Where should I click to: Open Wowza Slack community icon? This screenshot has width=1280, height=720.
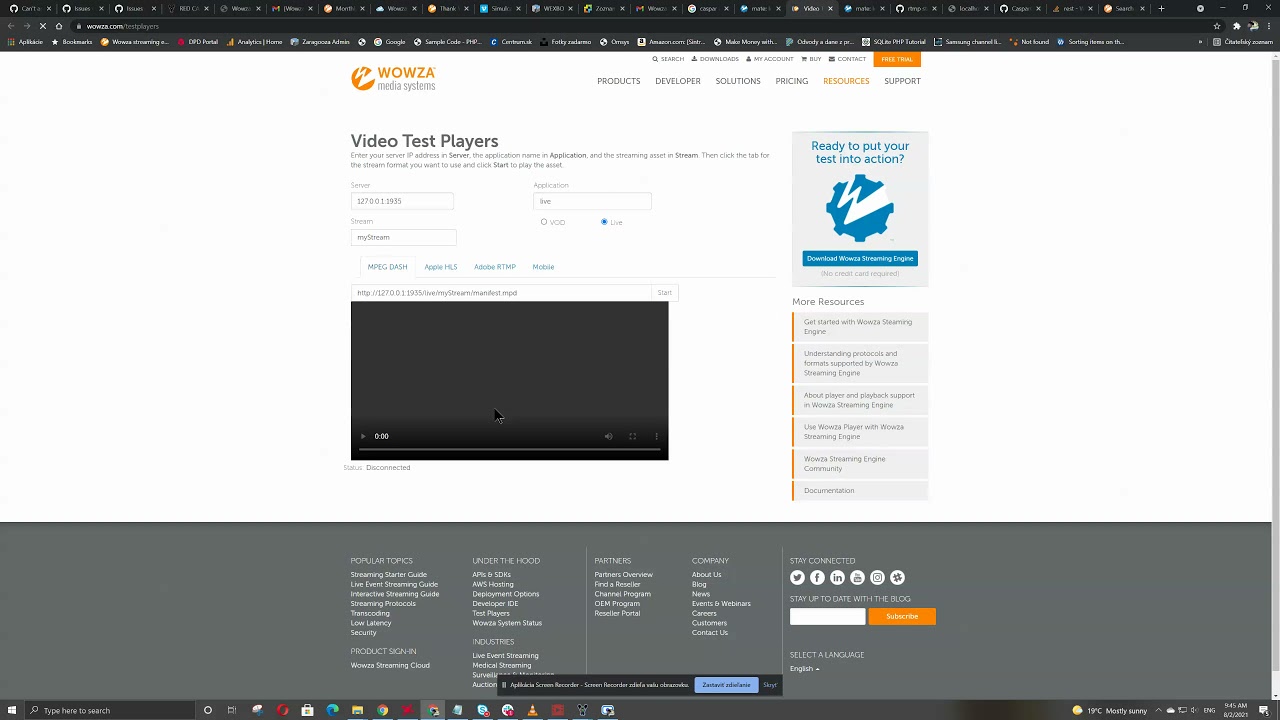pos(897,577)
